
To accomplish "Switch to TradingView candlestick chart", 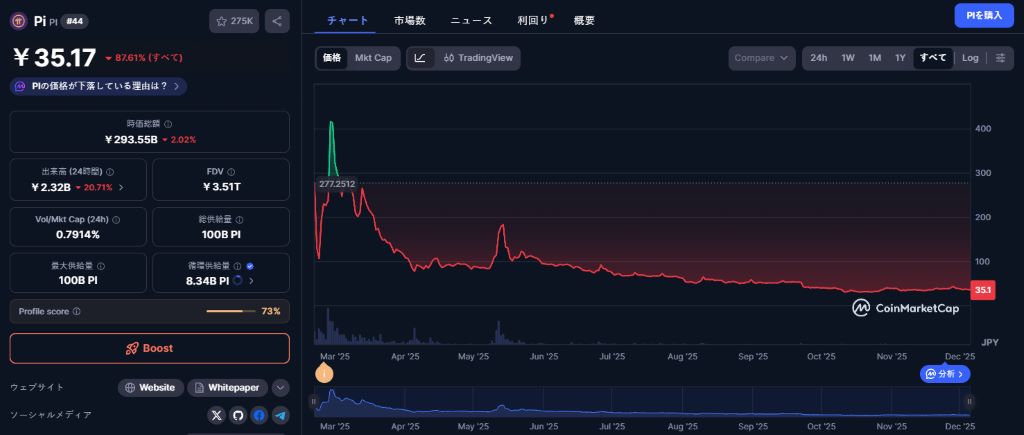I will tap(478, 58).
